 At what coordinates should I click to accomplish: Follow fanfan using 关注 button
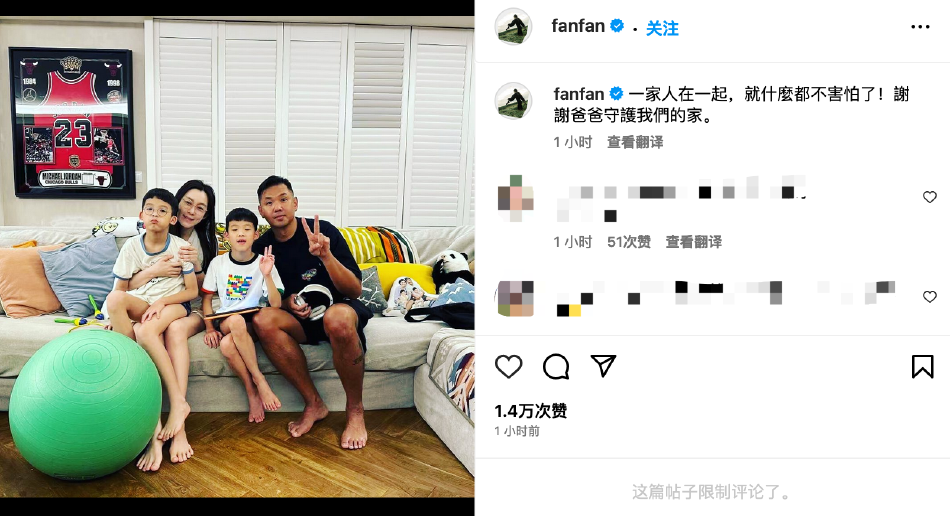click(662, 28)
